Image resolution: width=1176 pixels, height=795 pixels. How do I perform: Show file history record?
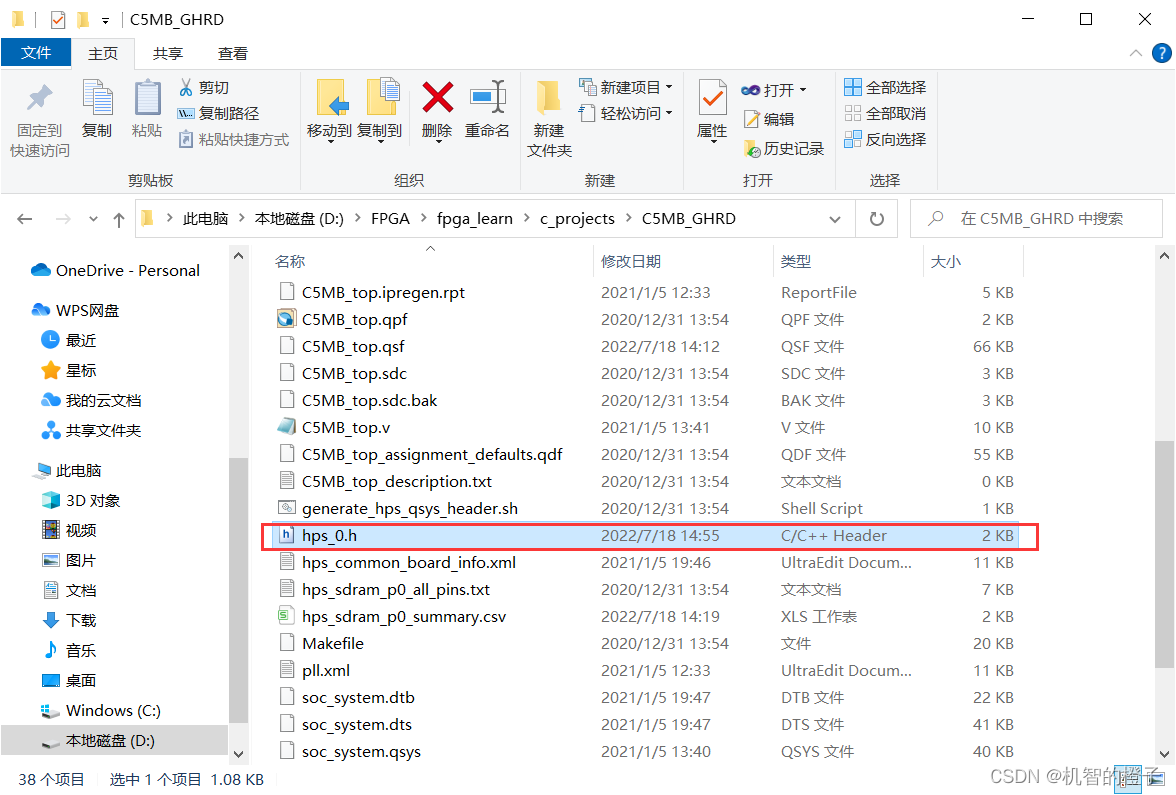click(784, 148)
